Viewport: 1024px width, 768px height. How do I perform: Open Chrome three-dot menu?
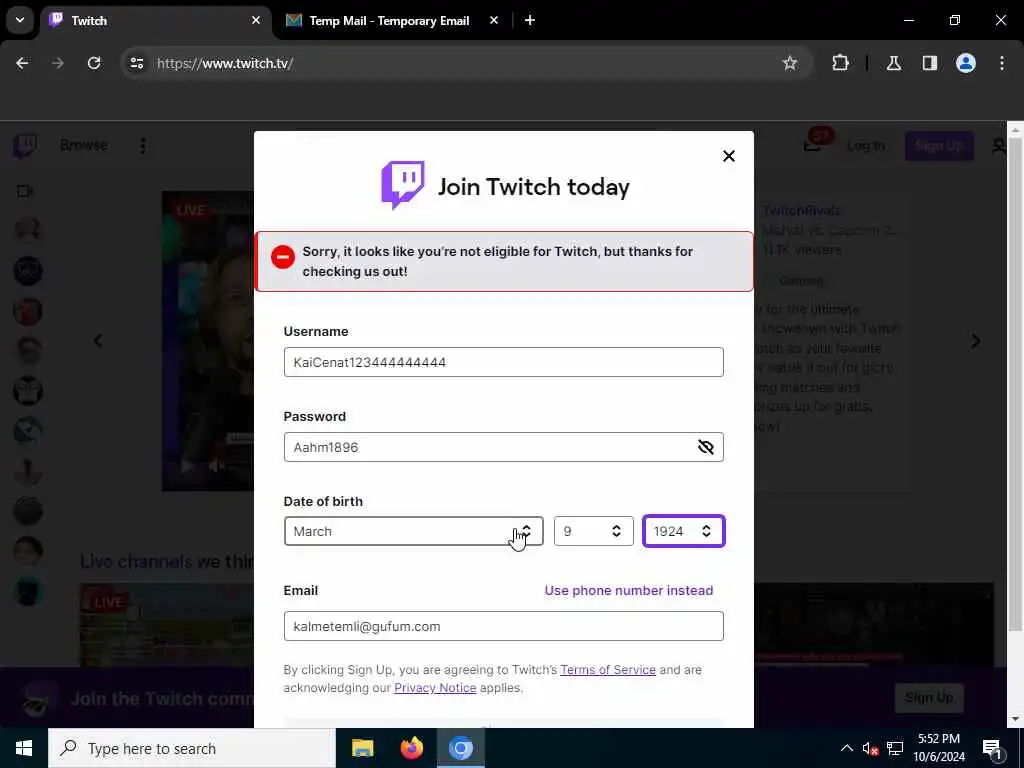[1002, 63]
